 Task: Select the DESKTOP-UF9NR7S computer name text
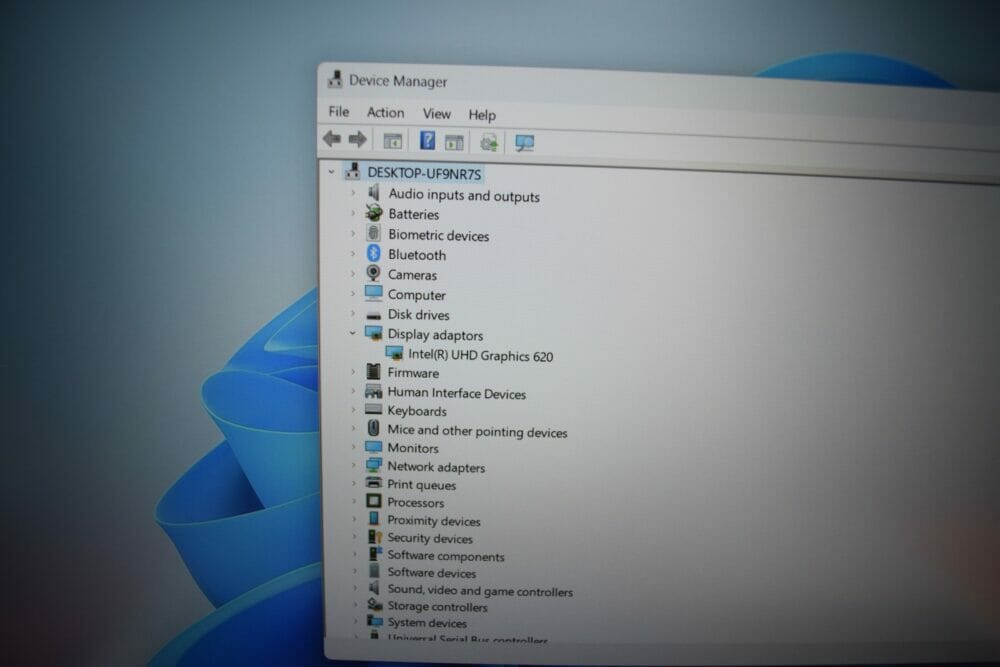tap(424, 173)
